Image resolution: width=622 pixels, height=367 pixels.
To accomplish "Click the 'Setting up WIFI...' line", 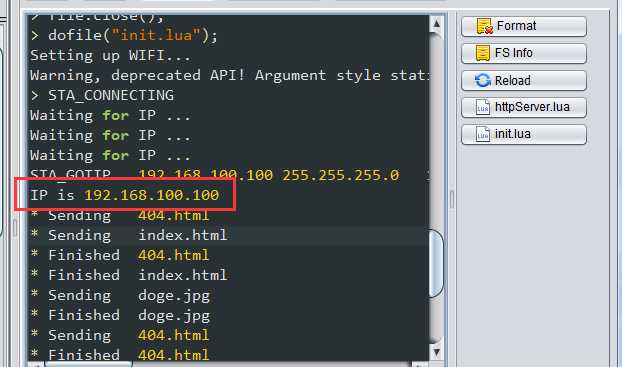I will pyautogui.click(x=110, y=55).
